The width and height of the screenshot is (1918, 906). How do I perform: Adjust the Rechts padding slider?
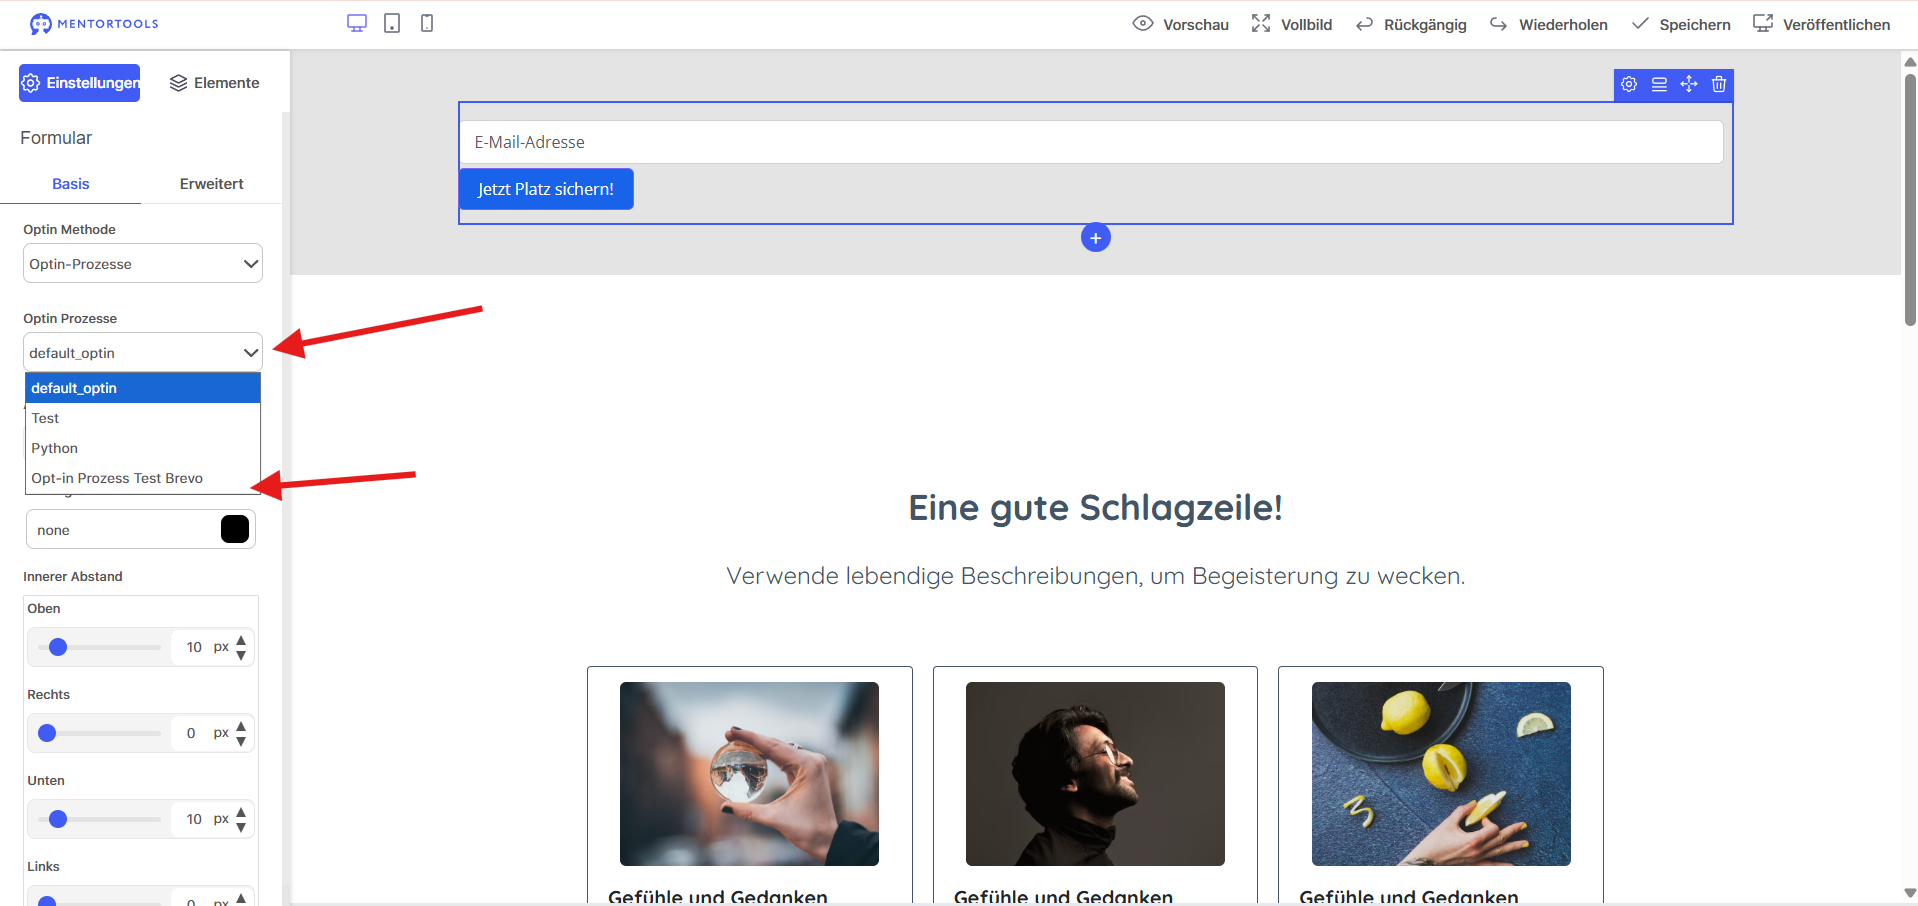pyautogui.click(x=99, y=733)
